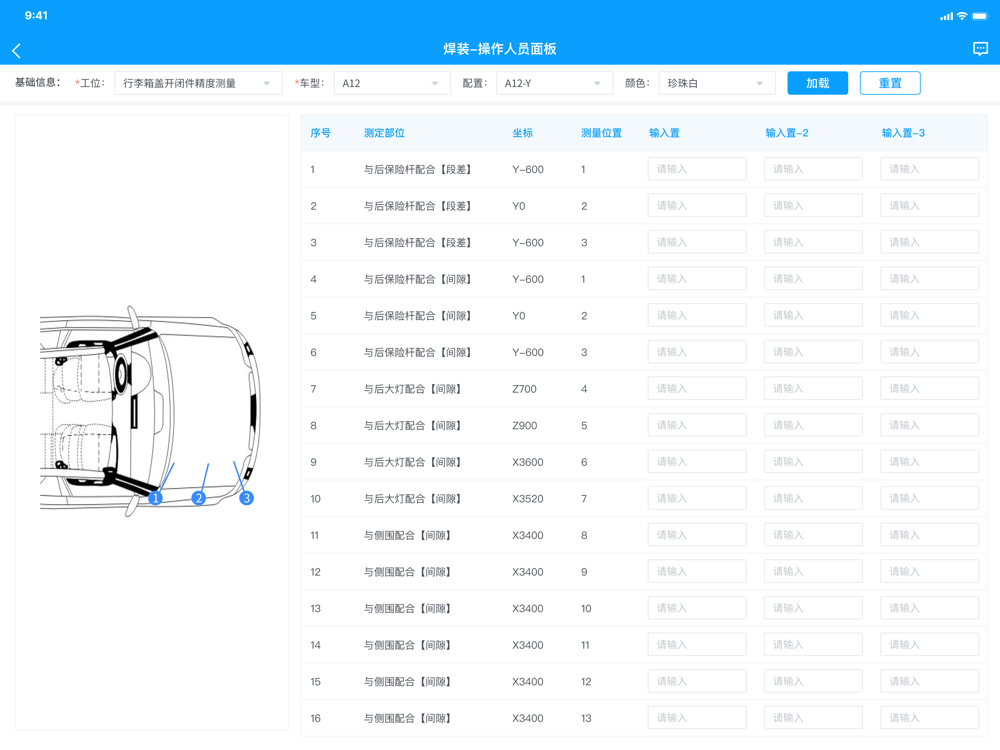
Task: Go back with the left arrow icon
Action: pos(17,51)
